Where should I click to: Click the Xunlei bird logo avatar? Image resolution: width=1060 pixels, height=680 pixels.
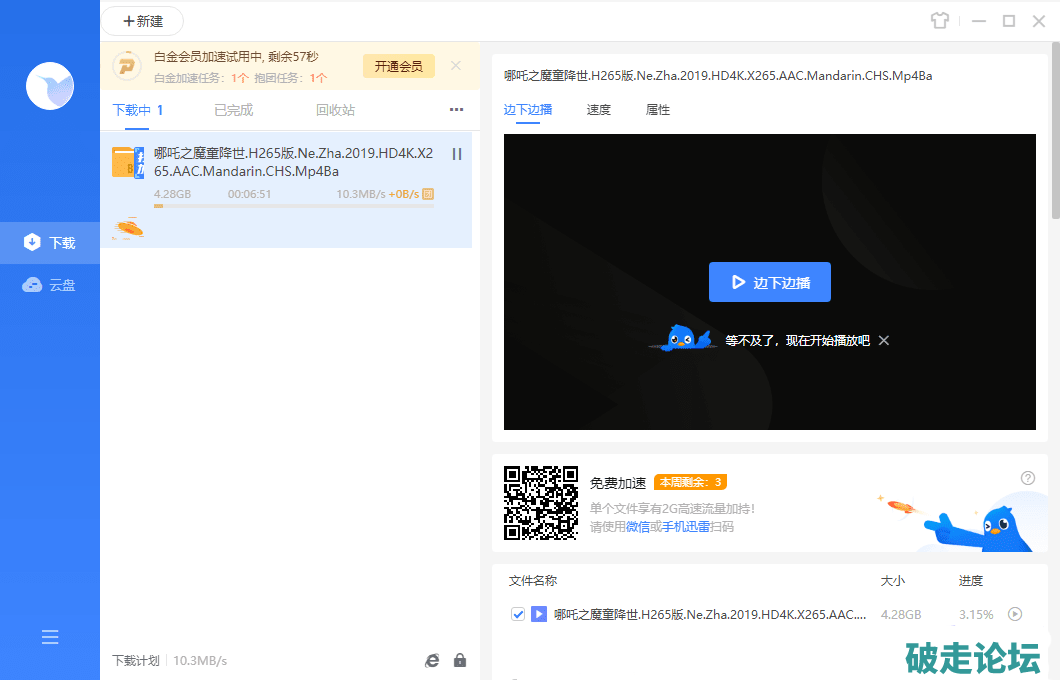(50, 86)
